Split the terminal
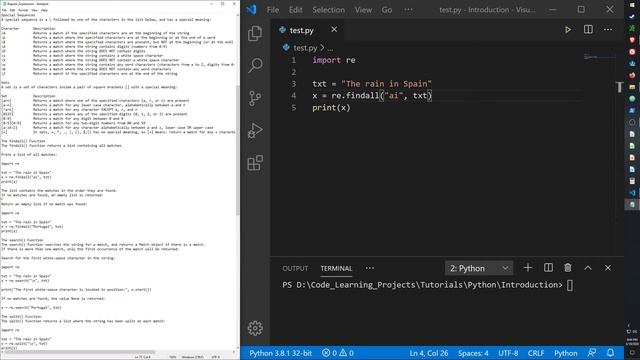640x360 pixels. click(548, 268)
